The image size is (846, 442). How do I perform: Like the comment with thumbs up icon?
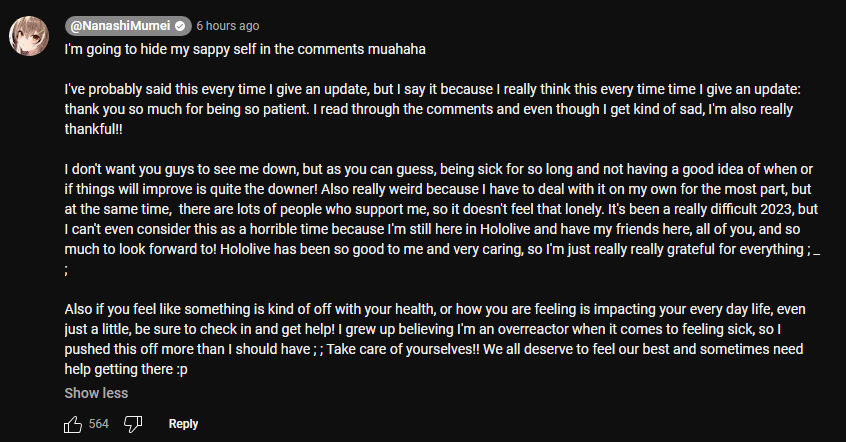coord(73,424)
